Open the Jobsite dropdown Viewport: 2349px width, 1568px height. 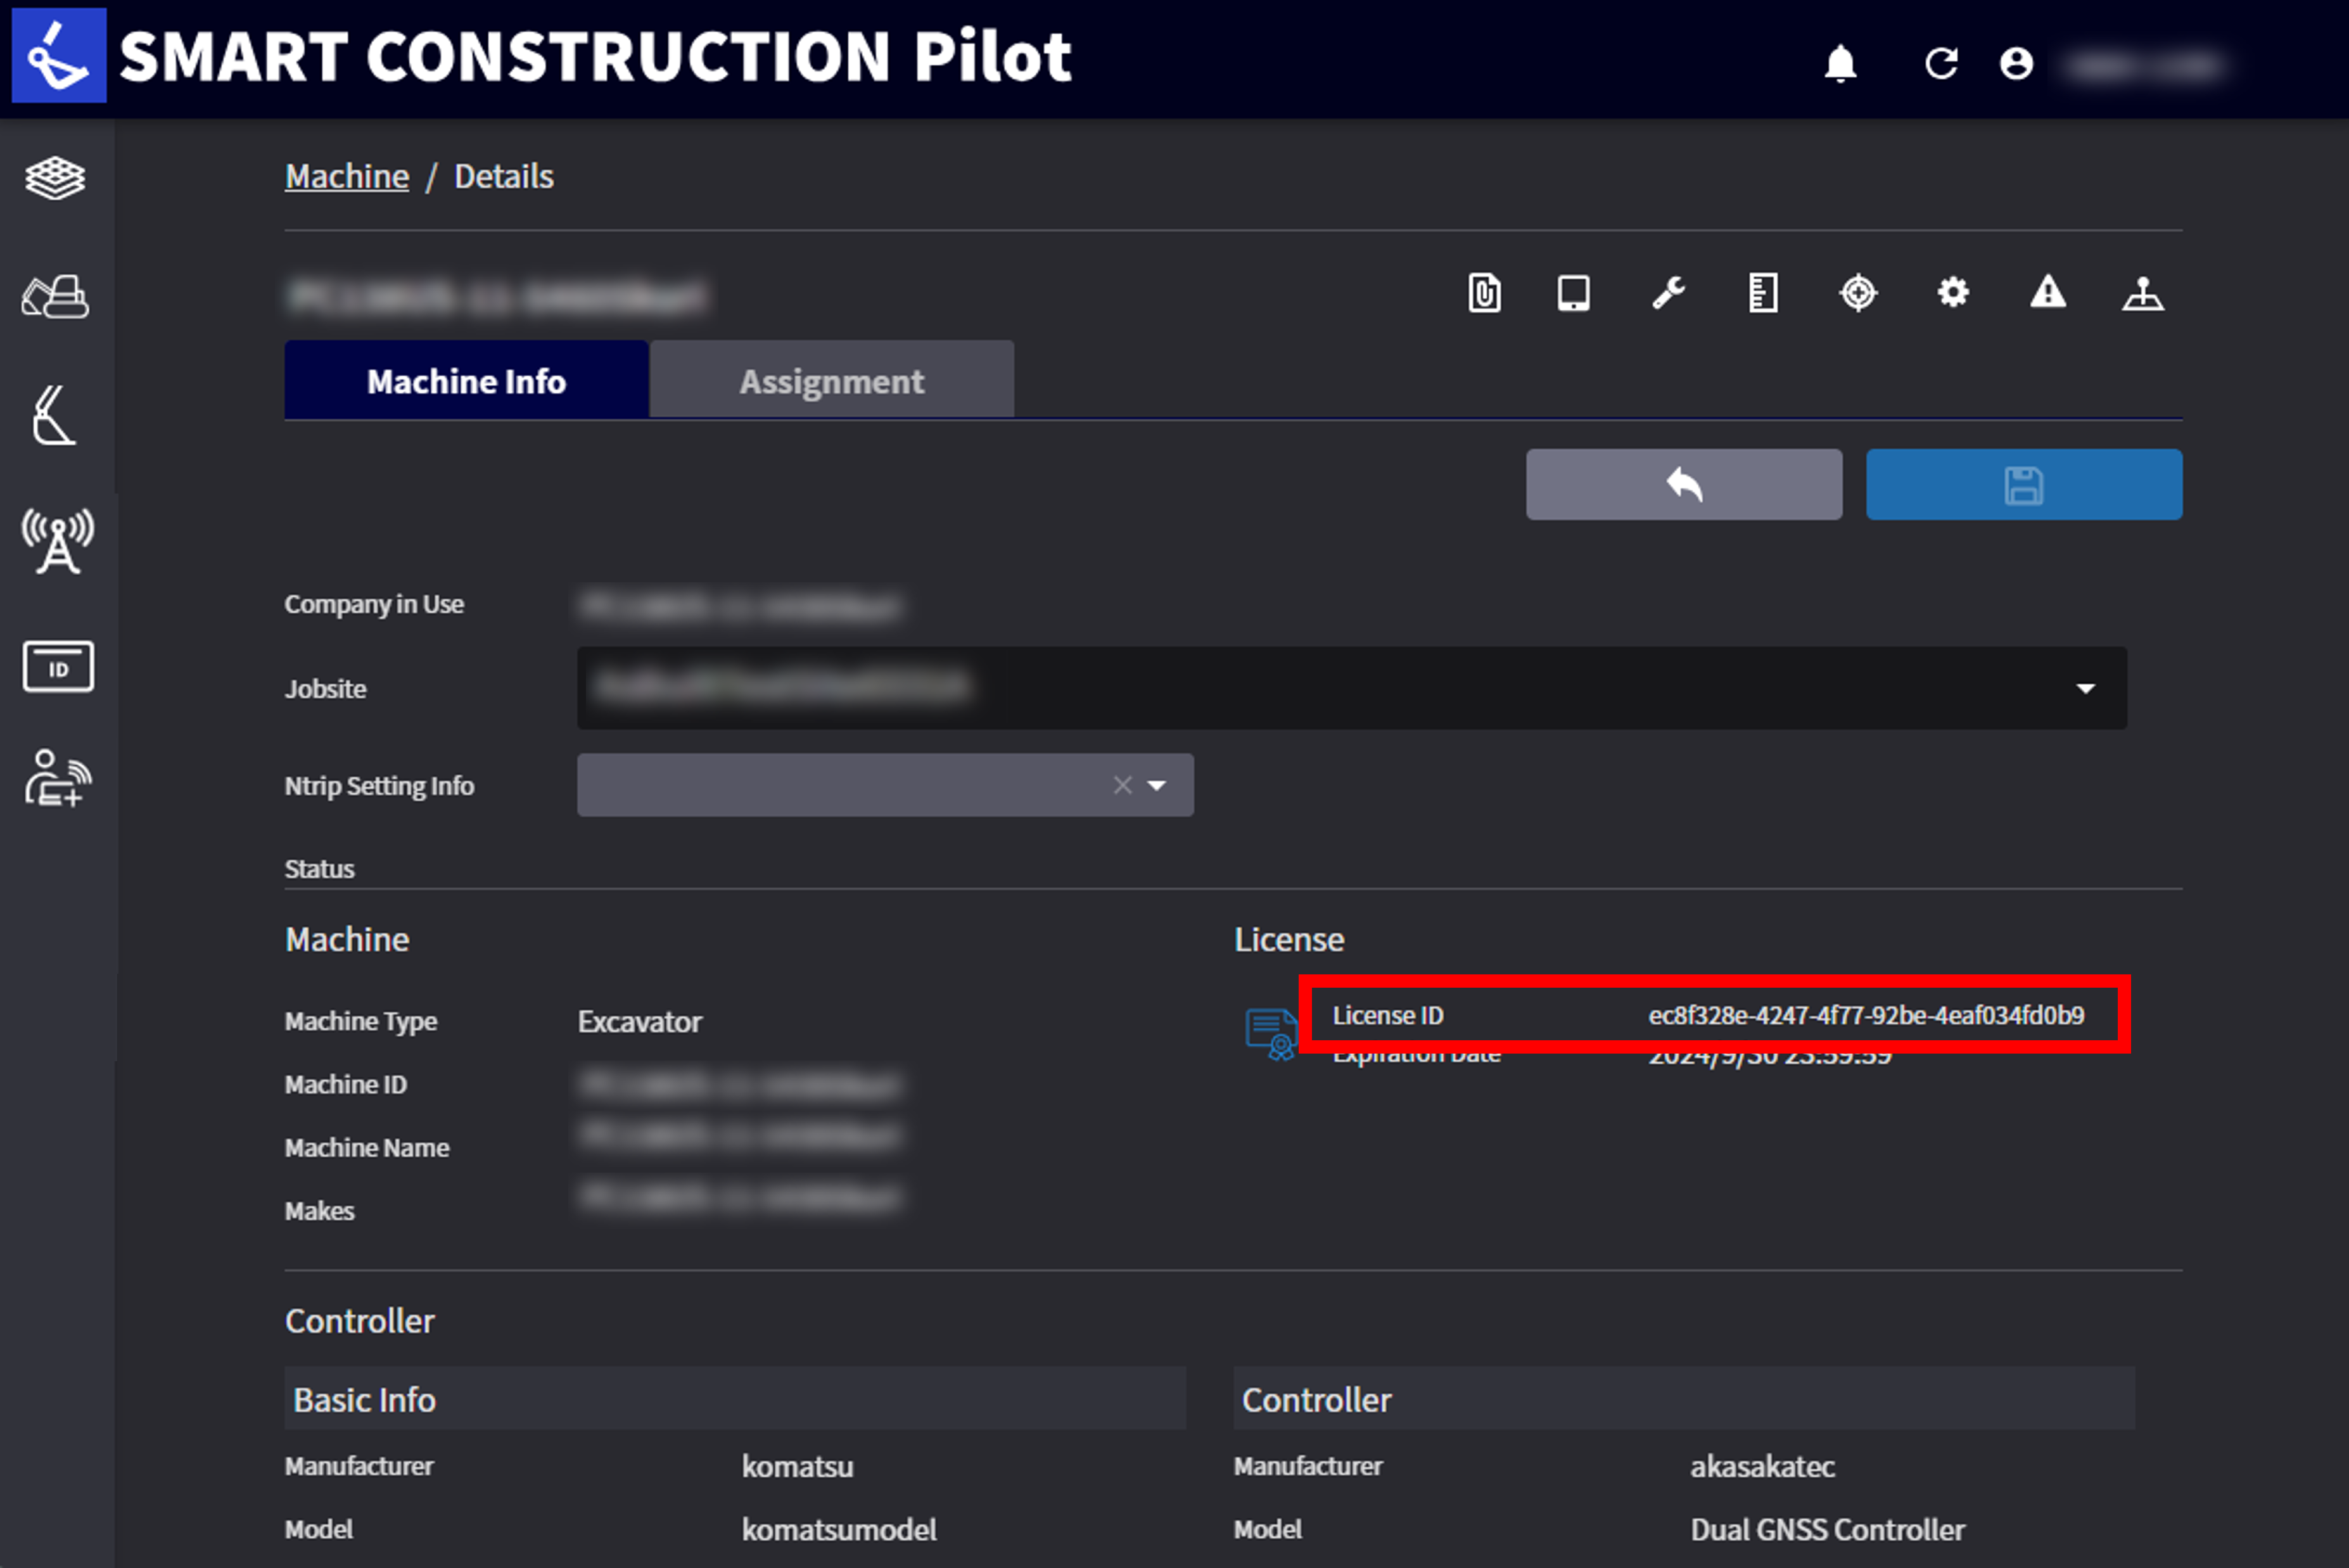[1351, 688]
